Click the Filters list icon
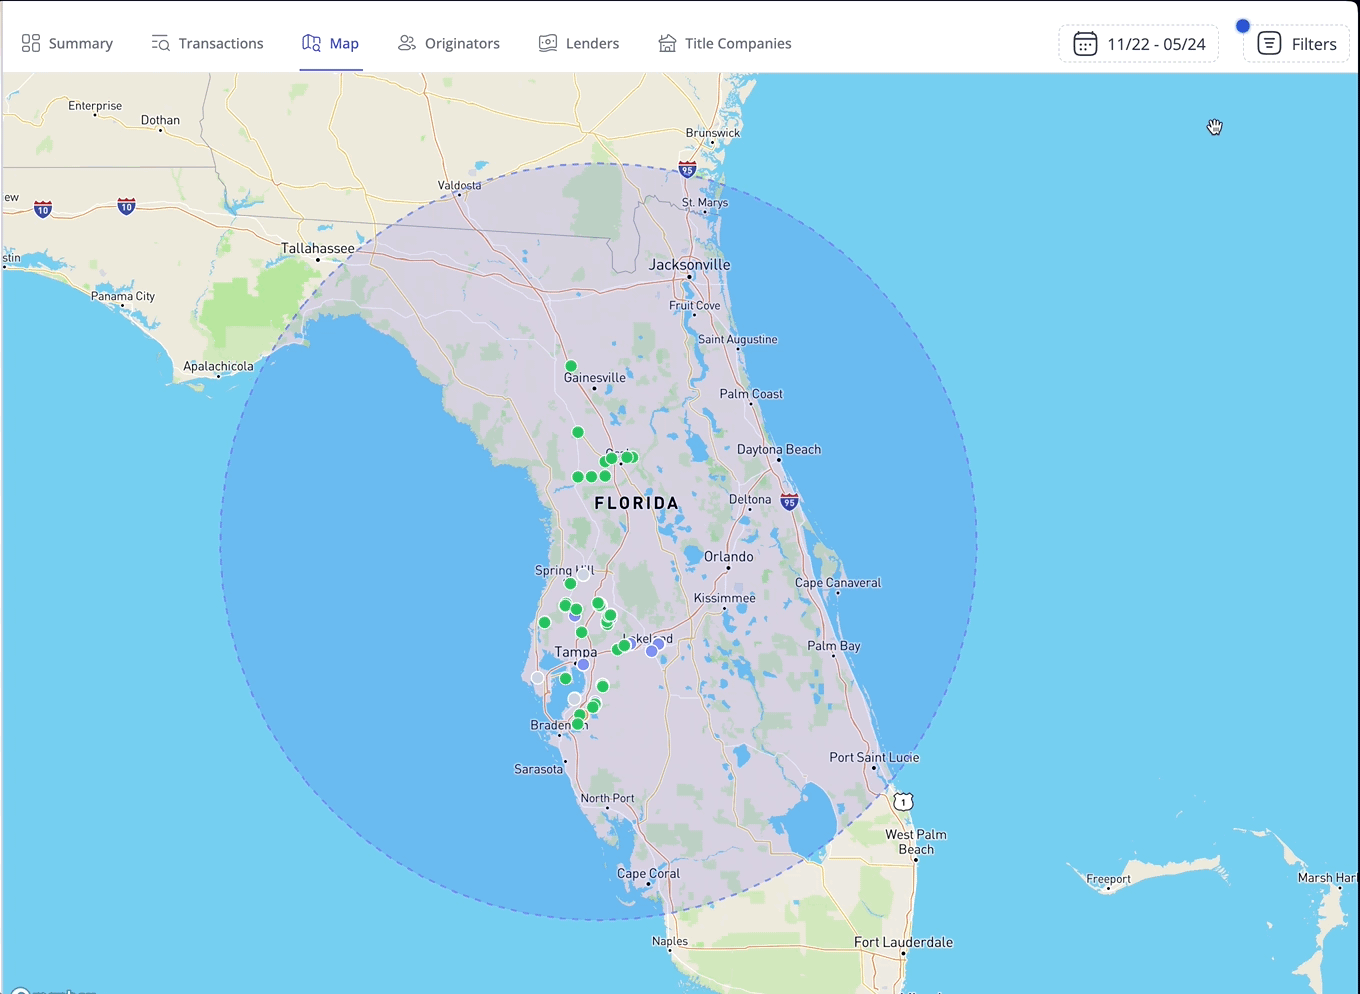Viewport: 1360px width, 994px height. pyautogui.click(x=1269, y=44)
